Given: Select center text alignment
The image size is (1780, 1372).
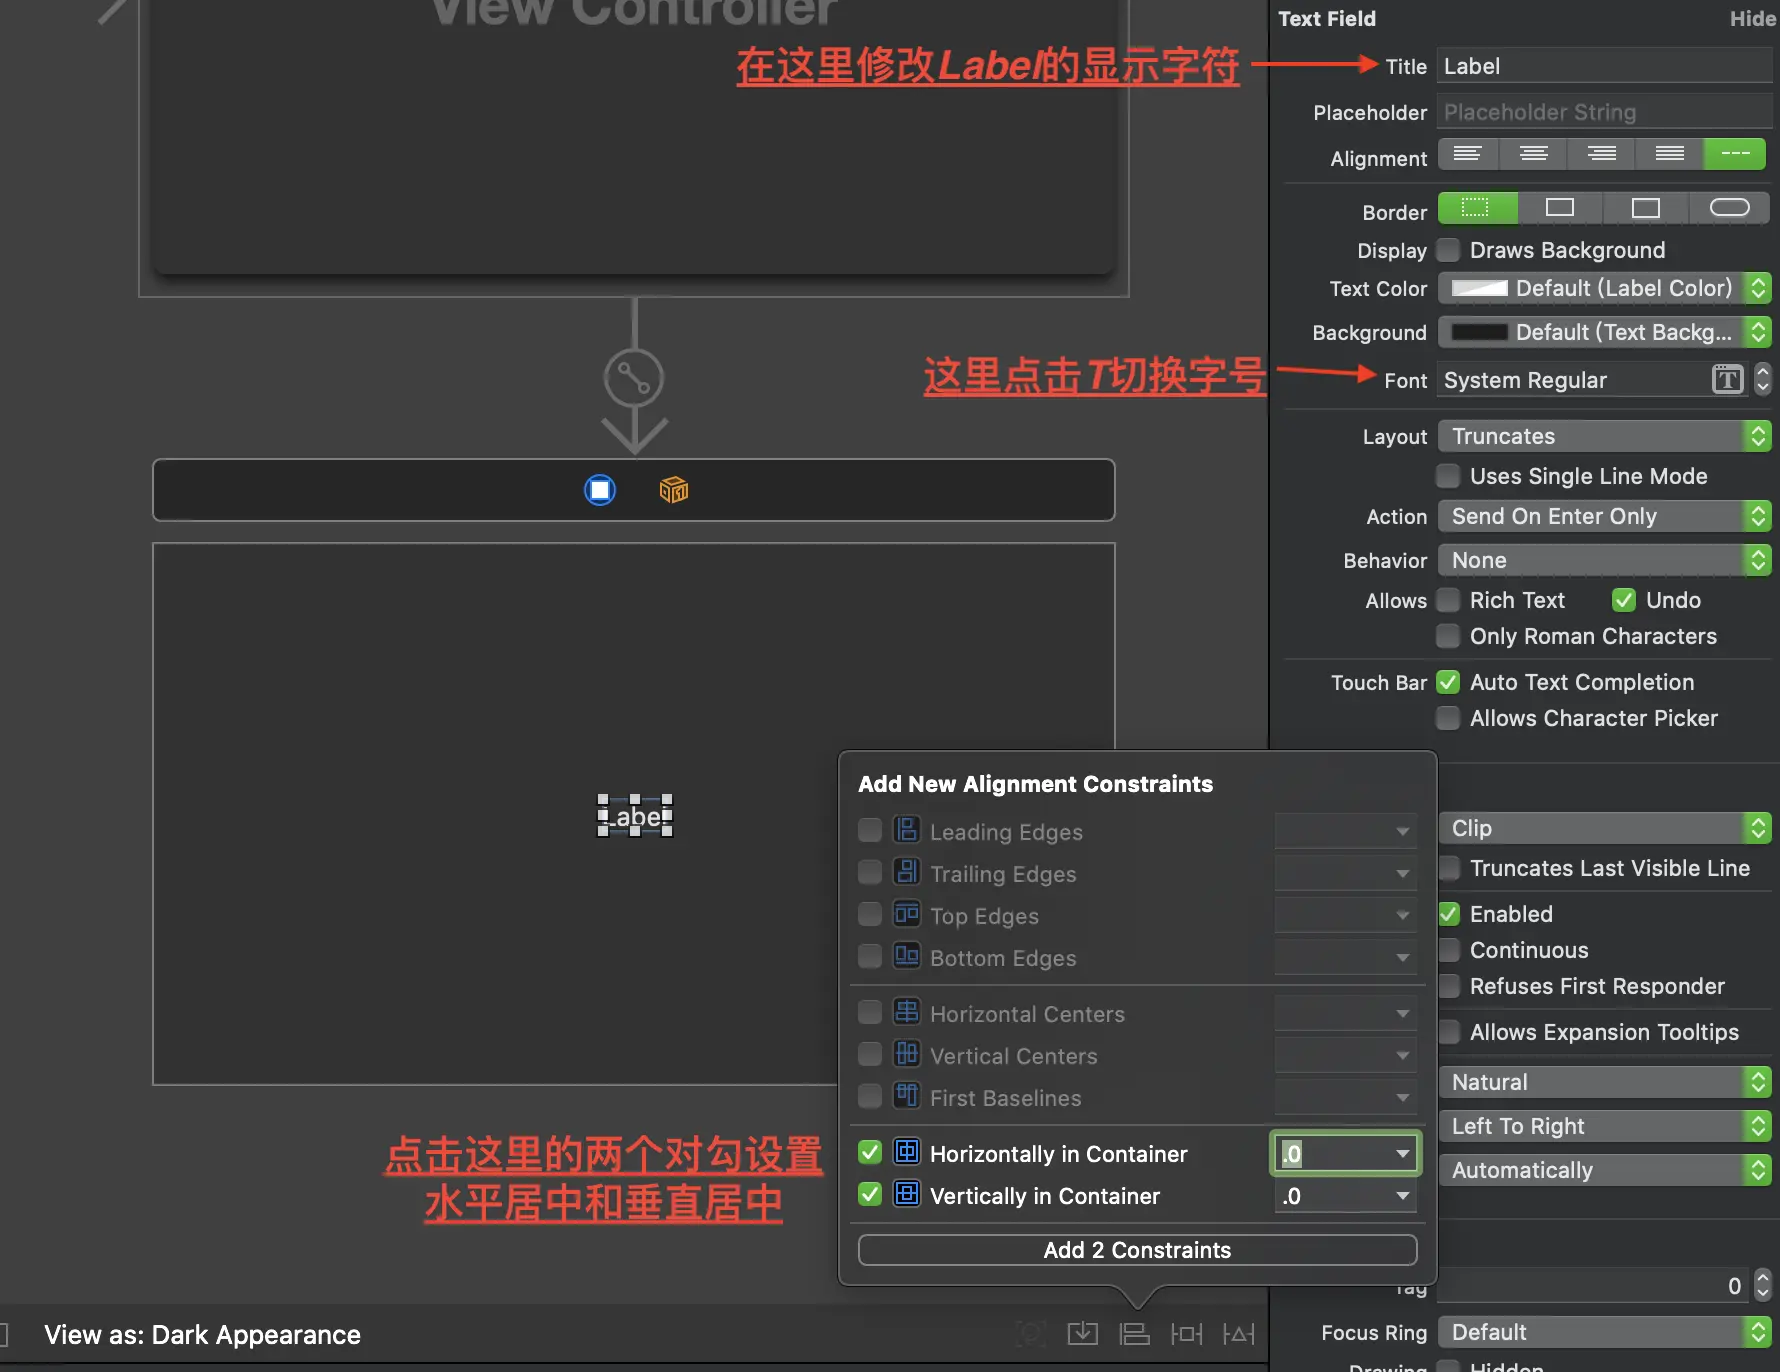Looking at the screenshot, I should (x=1533, y=154).
